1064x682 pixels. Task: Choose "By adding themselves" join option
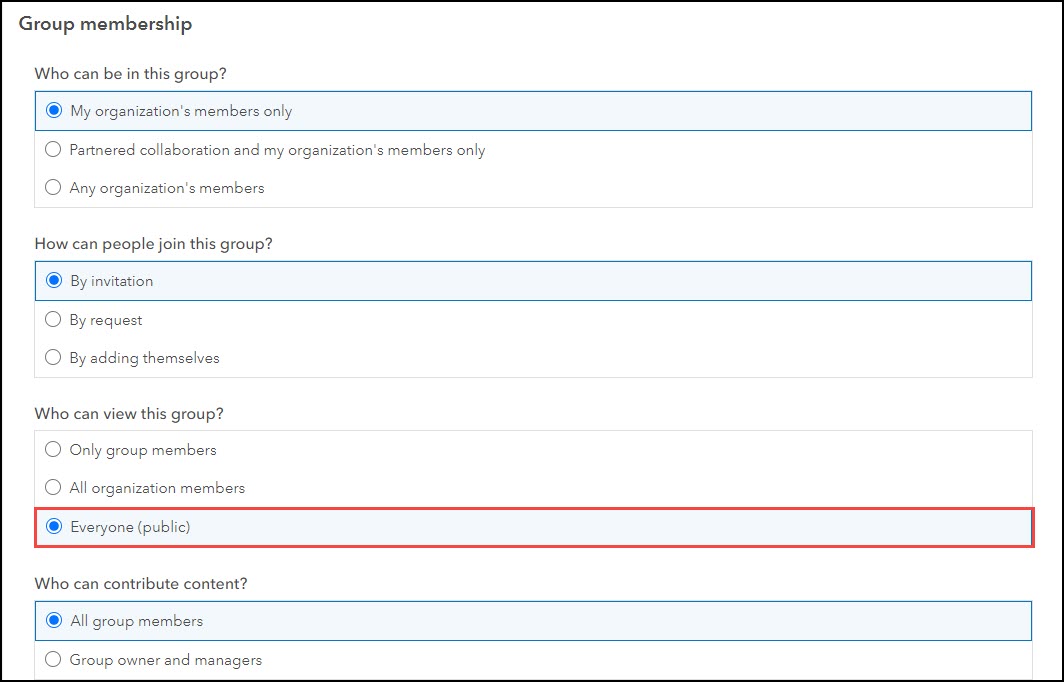point(54,358)
